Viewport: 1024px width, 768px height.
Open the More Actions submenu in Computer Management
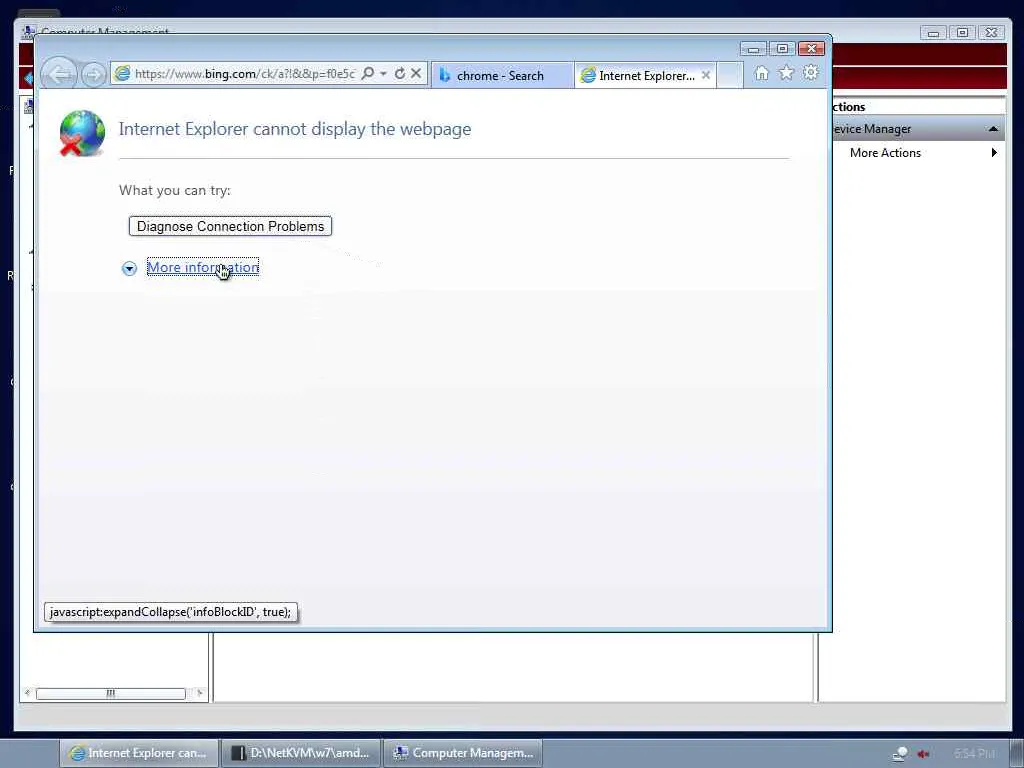coord(923,153)
